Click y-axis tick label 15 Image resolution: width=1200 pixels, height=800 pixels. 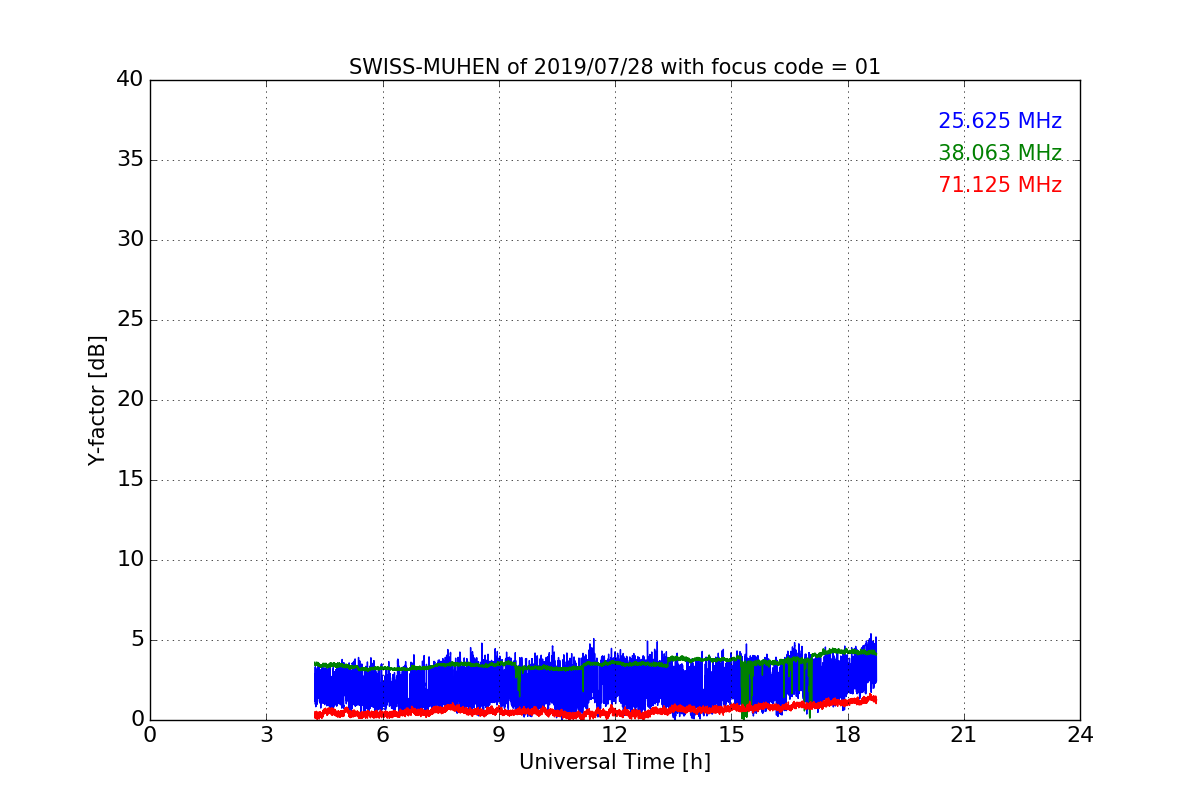point(130,480)
